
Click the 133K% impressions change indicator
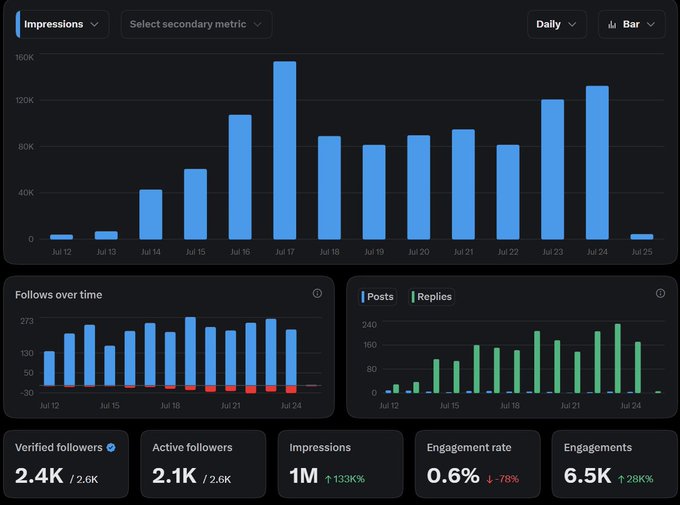(x=345, y=479)
